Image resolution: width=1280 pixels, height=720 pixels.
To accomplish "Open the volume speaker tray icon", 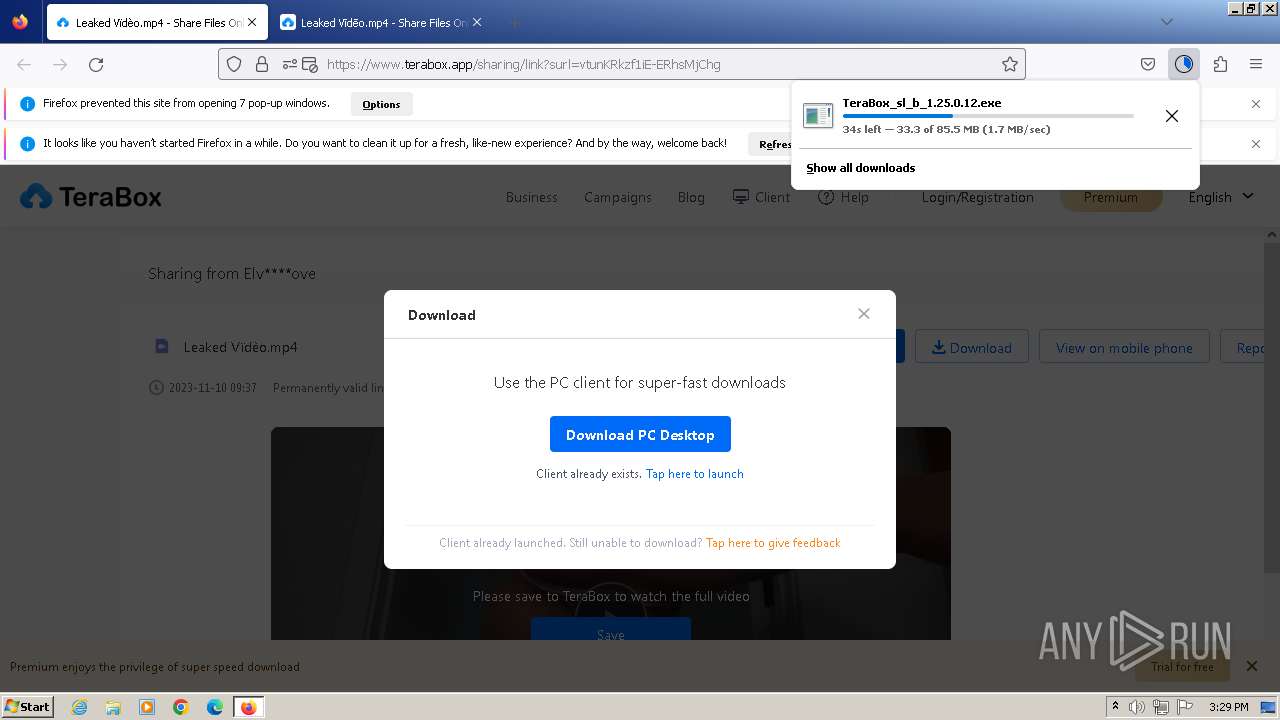I will click(1137, 707).
